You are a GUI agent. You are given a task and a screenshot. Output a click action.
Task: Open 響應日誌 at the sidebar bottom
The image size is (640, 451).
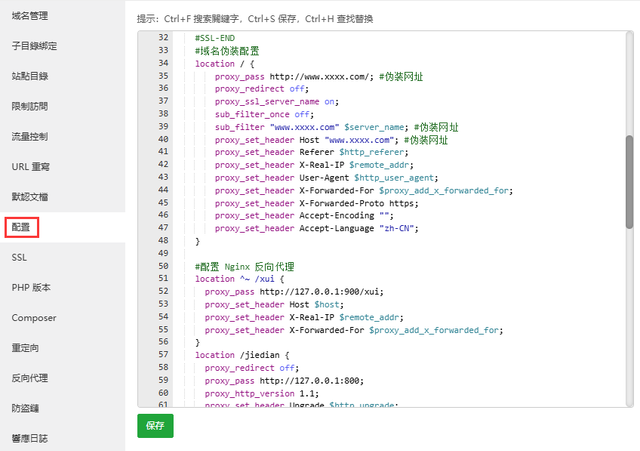coord(30,438)
